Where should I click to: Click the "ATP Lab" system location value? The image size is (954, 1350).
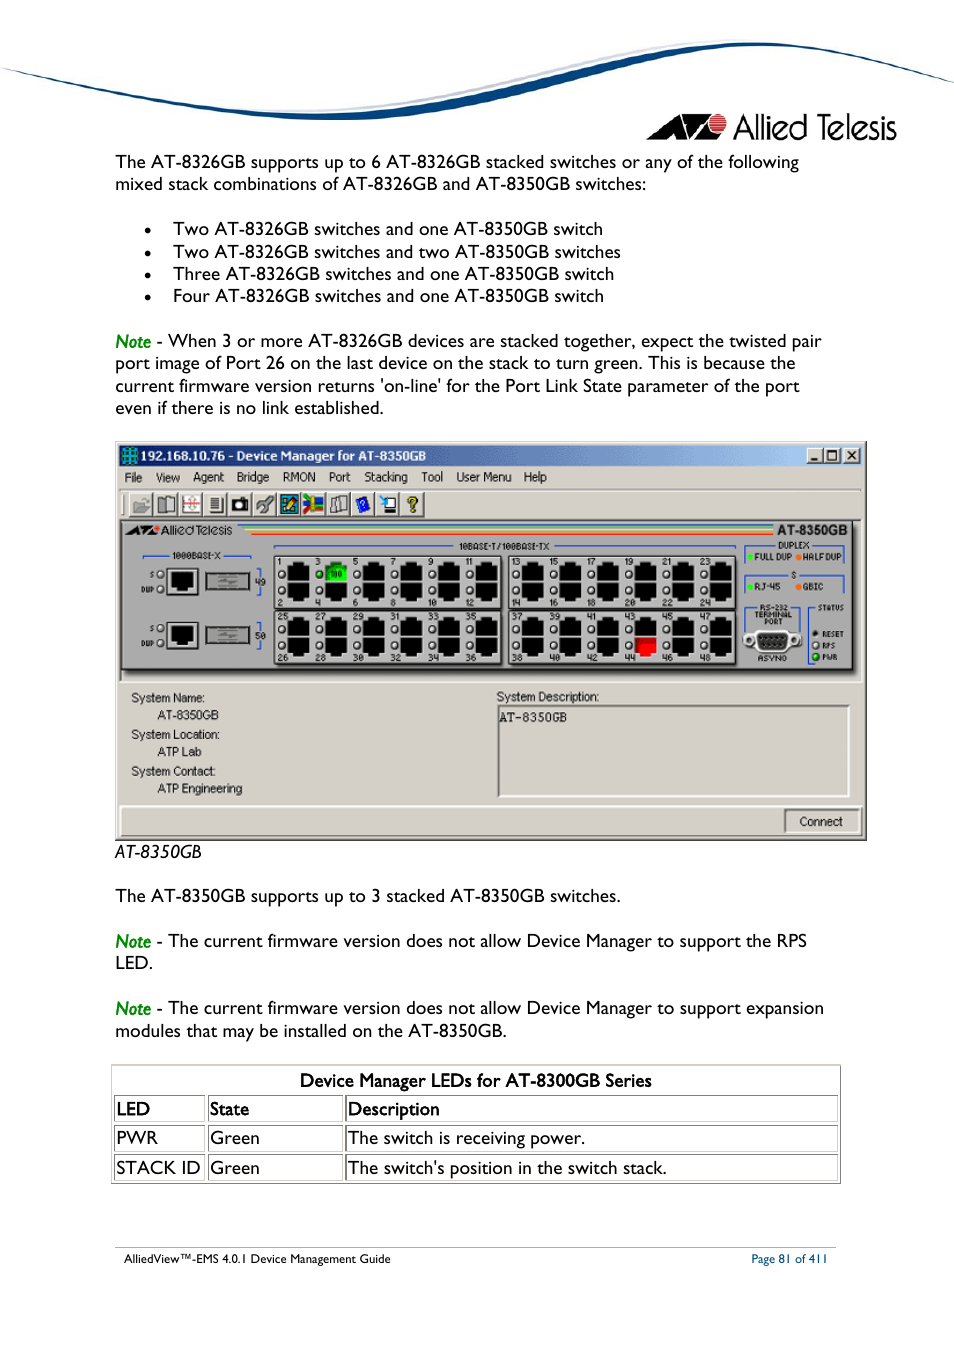pos(179,752)
